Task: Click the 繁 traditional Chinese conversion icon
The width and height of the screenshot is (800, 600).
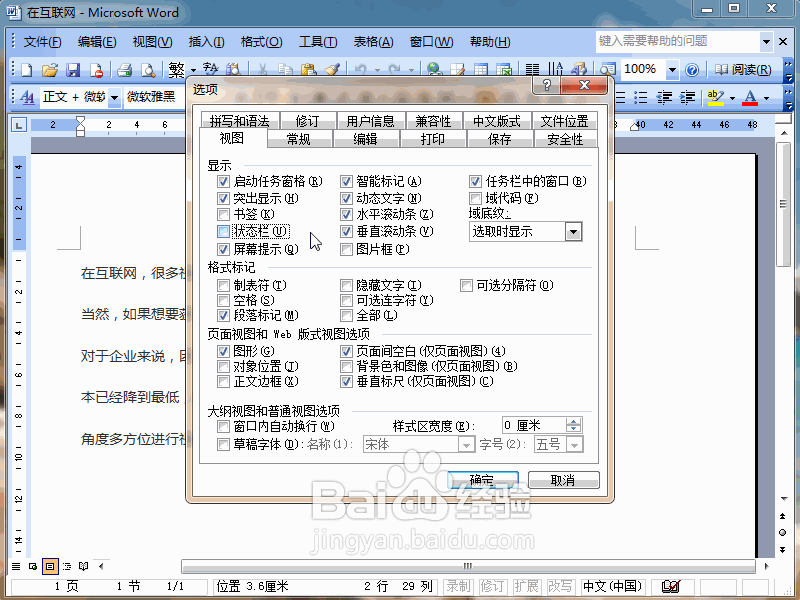Action: [176, 69]
